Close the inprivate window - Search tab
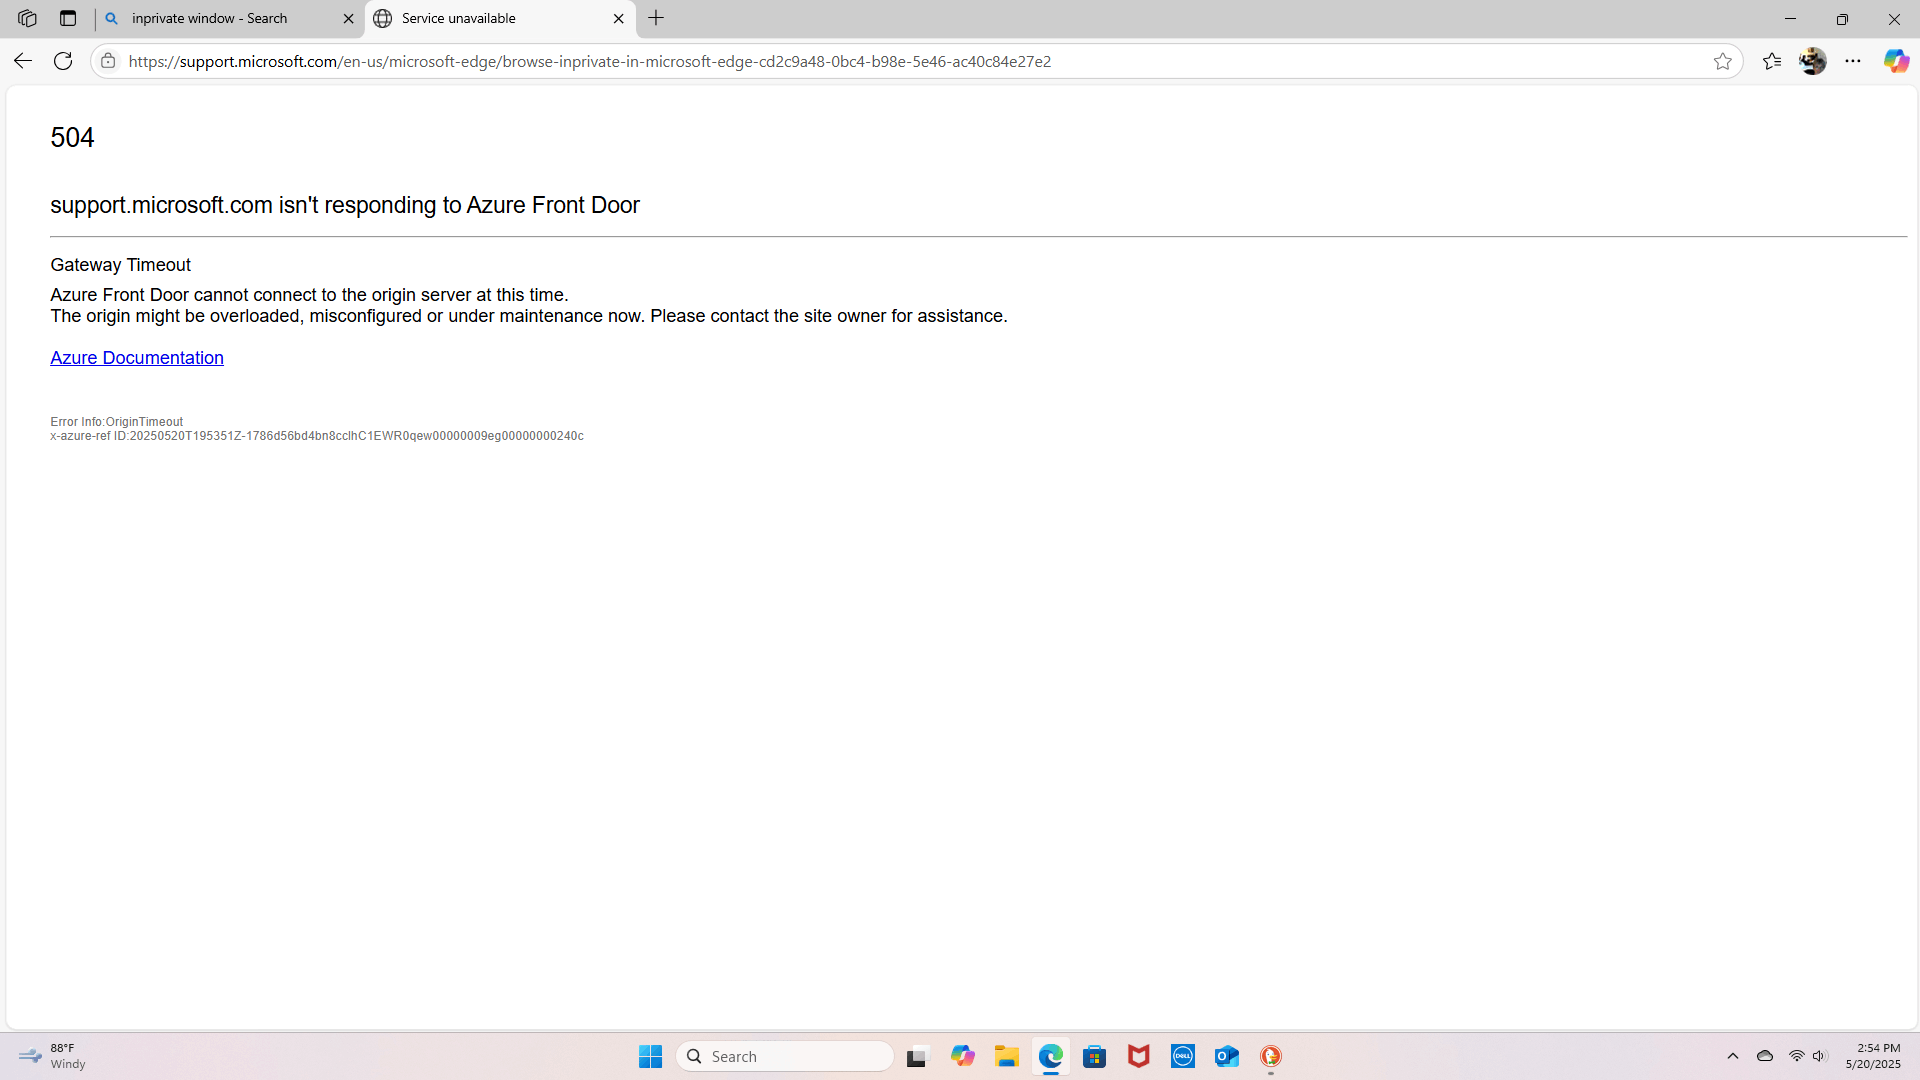The height and width of the screenshot is (1080, 1920). 348,18
